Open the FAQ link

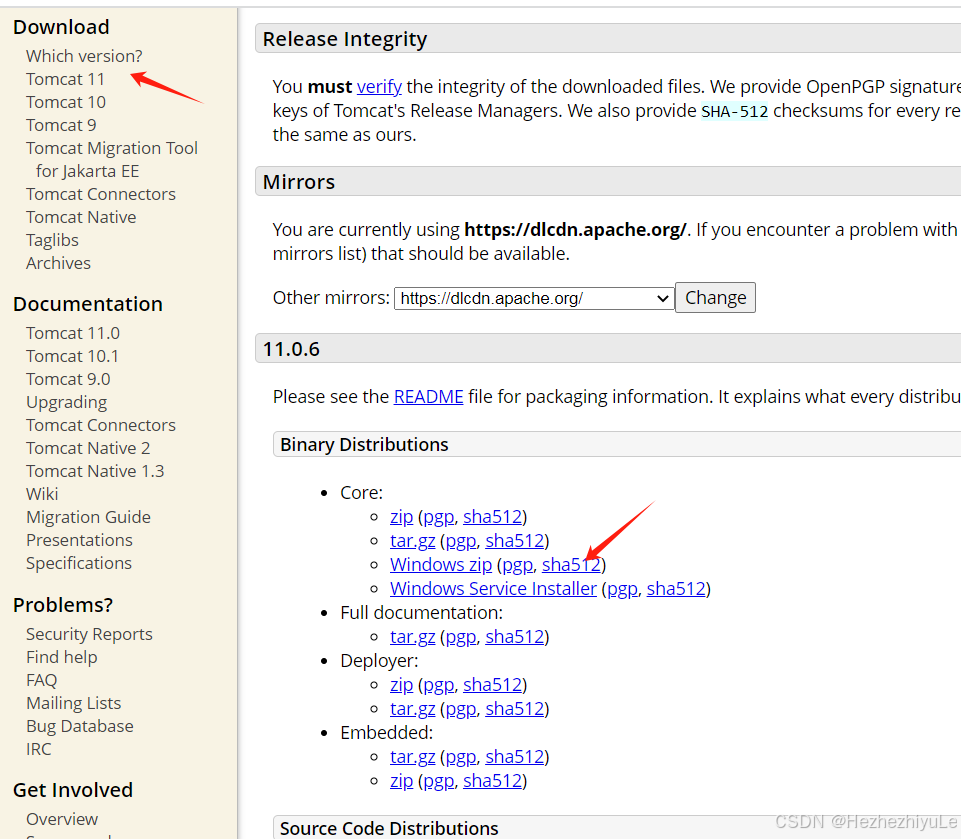(x=41, y=680)
